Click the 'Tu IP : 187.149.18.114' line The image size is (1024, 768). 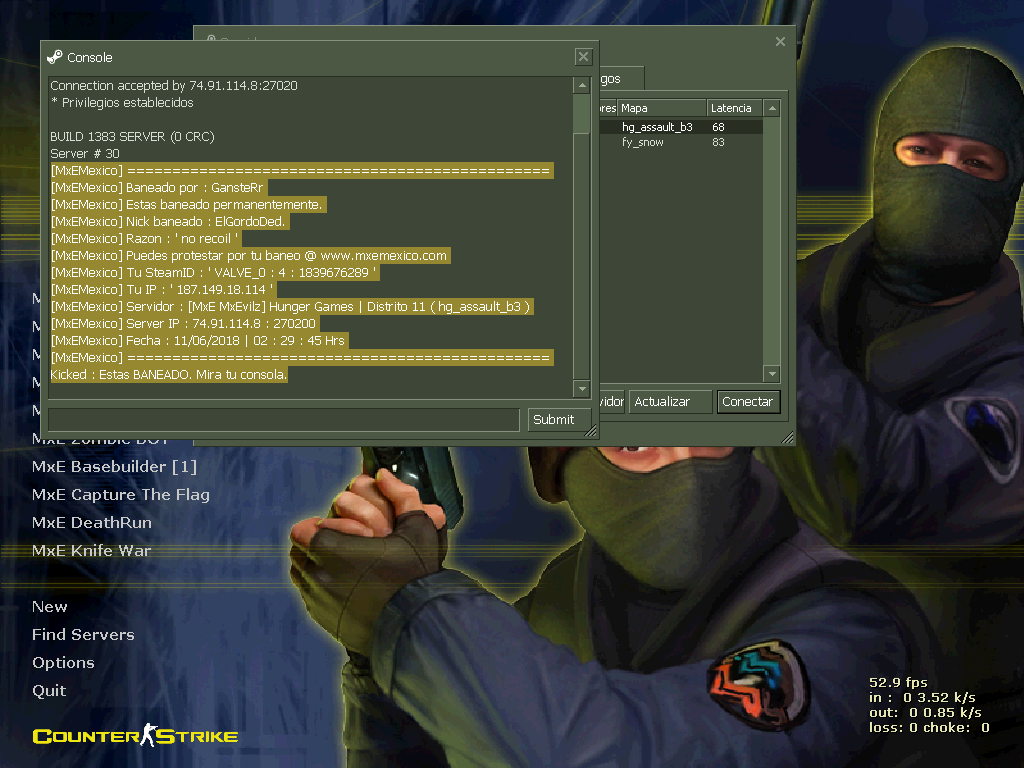pos(162,289)
